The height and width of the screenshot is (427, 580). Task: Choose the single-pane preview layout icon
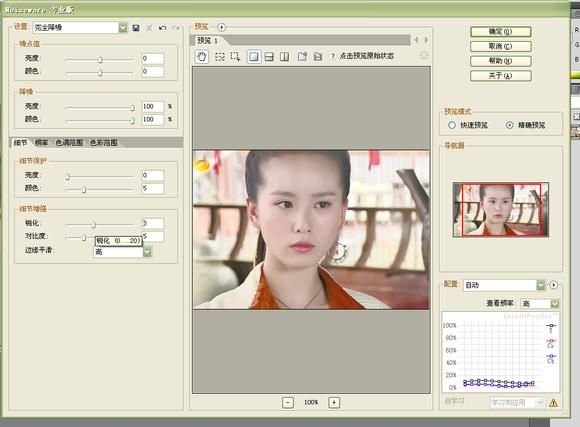click(254, 57)
